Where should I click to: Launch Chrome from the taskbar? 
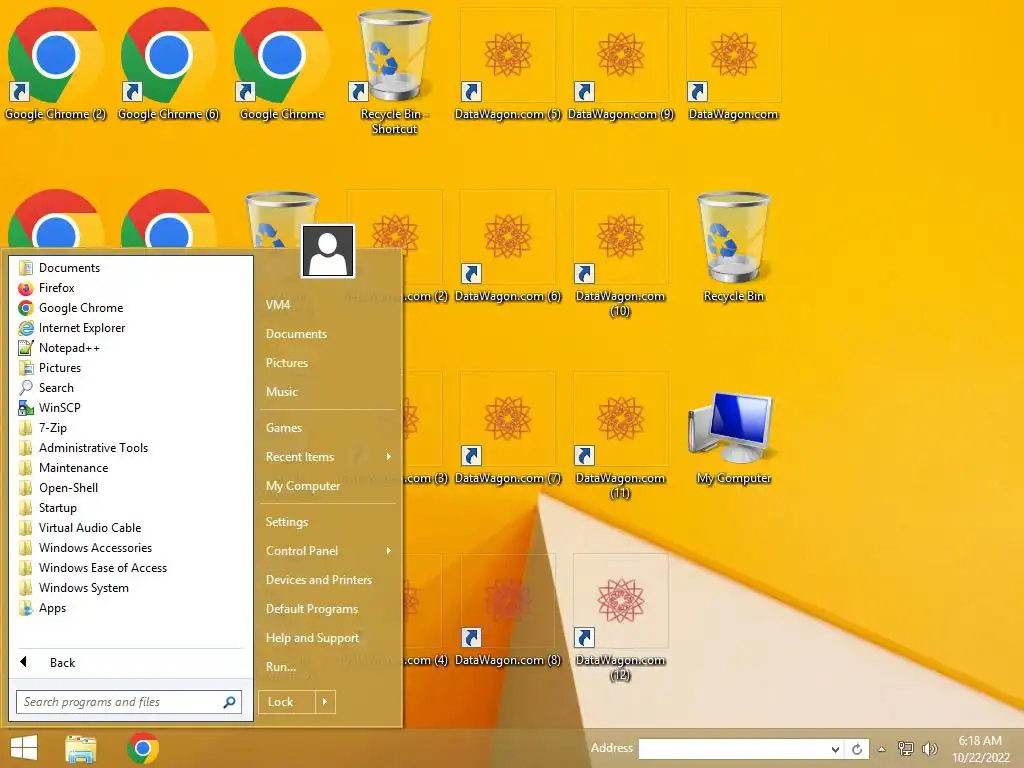click(x=143, y=748)
